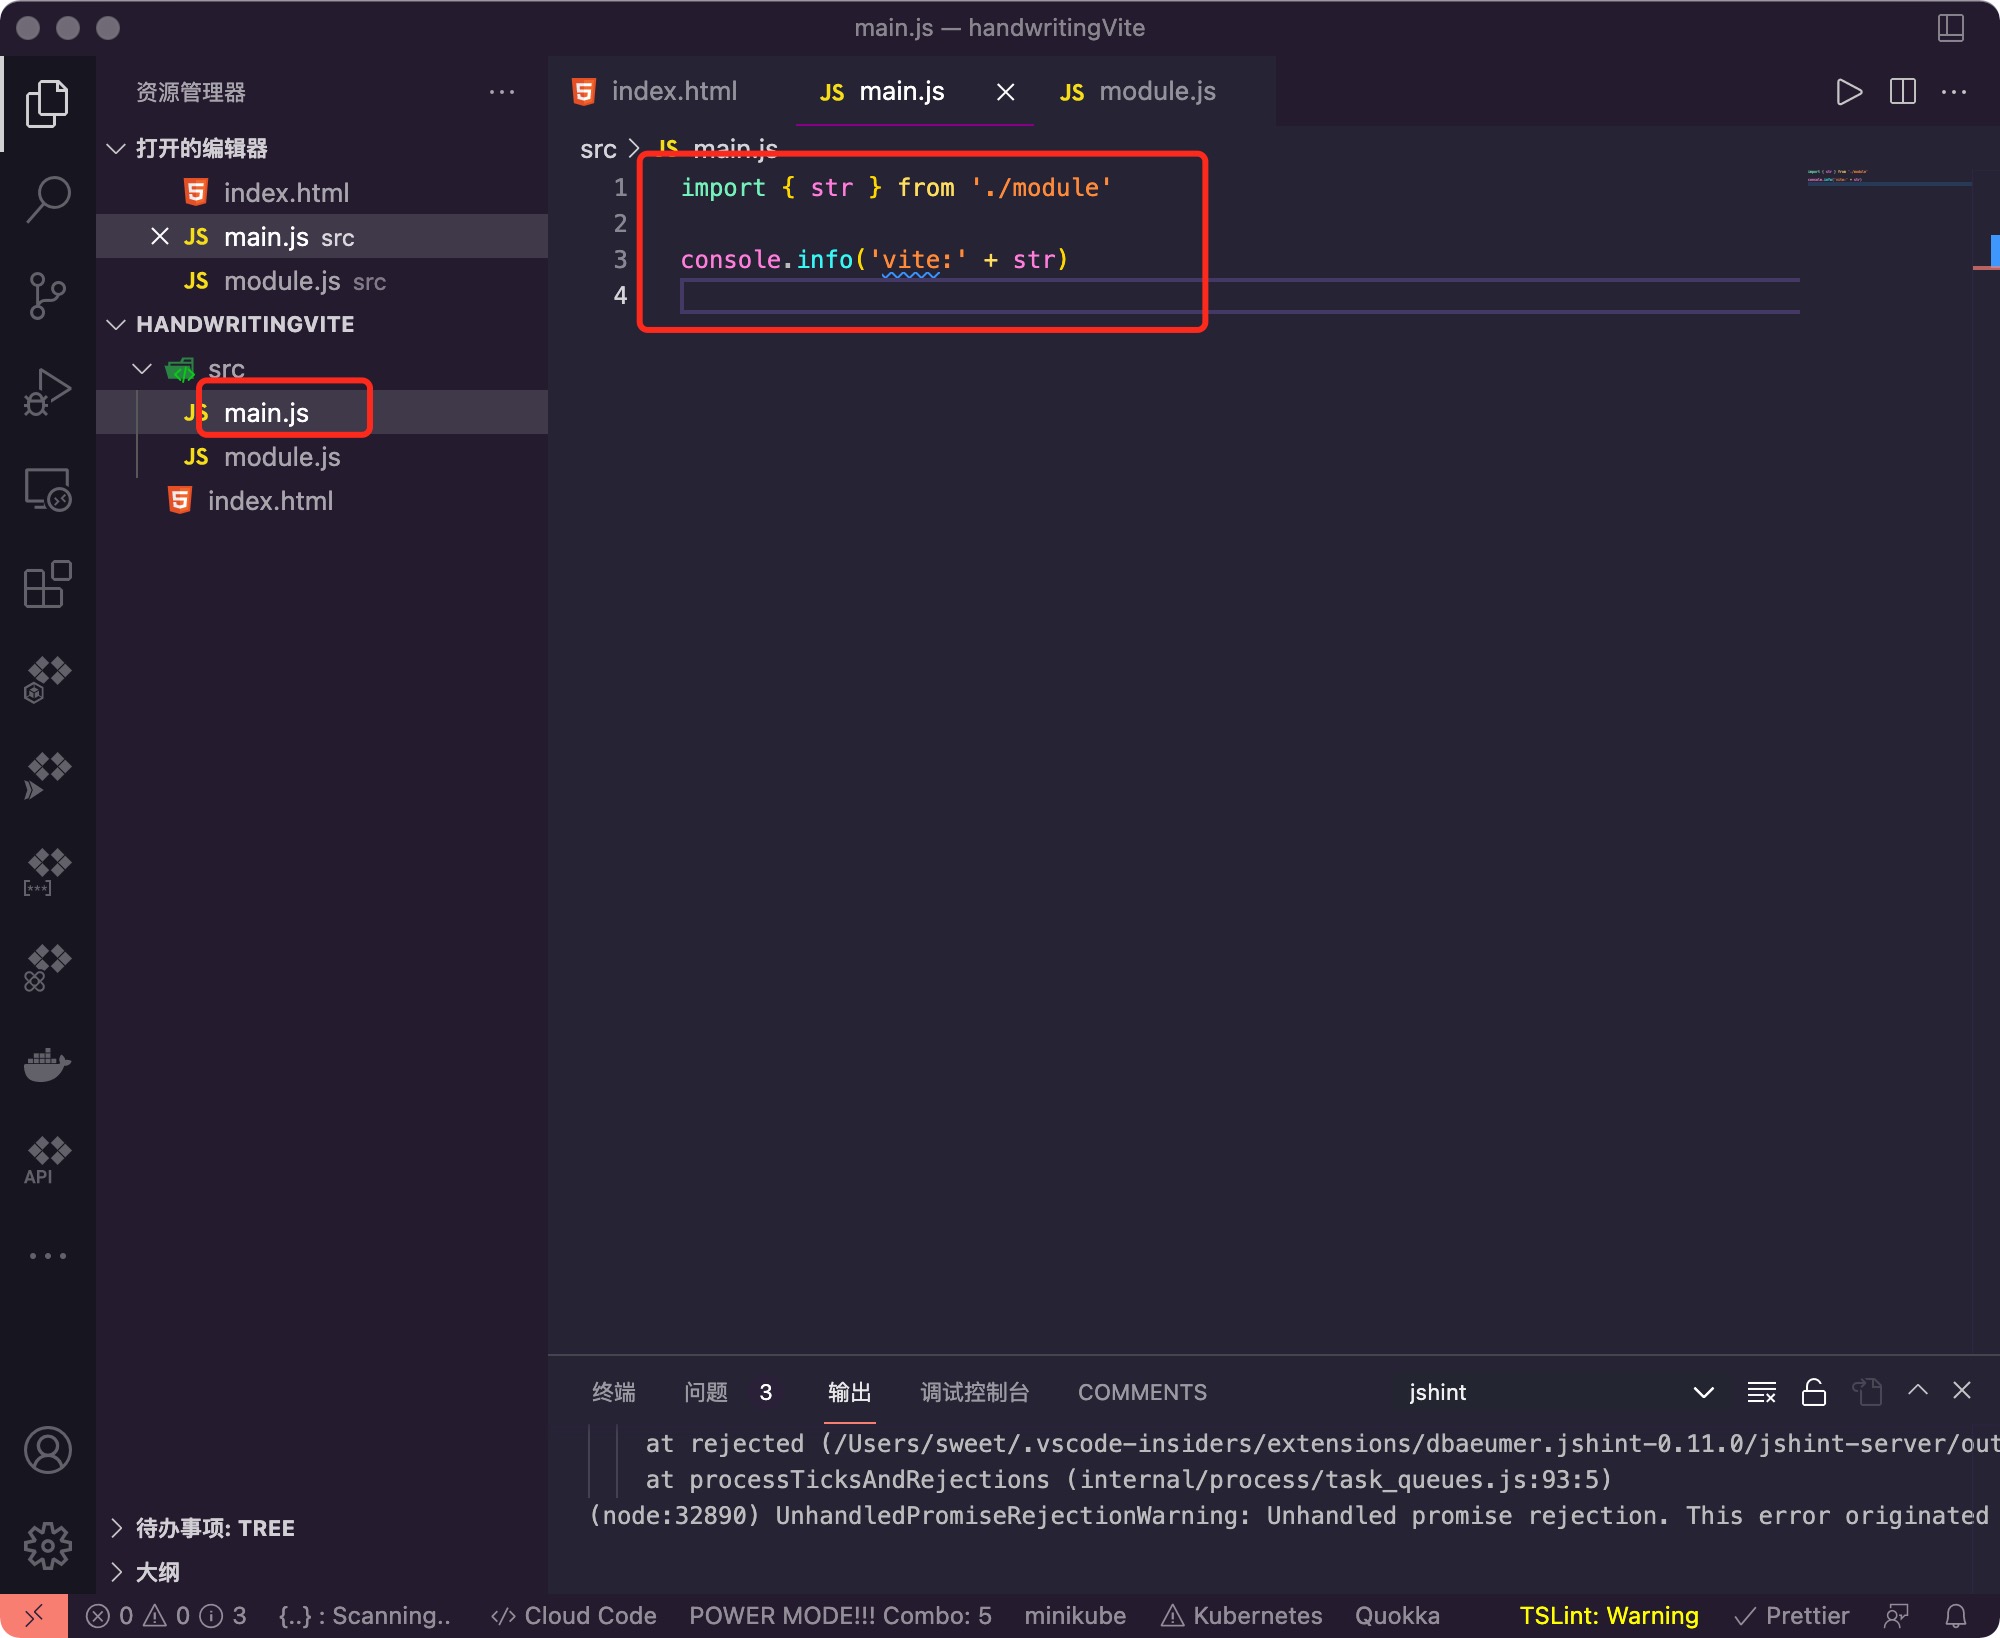
Task: Click the src breadcrumb segment
Action: tap(598, 149)
